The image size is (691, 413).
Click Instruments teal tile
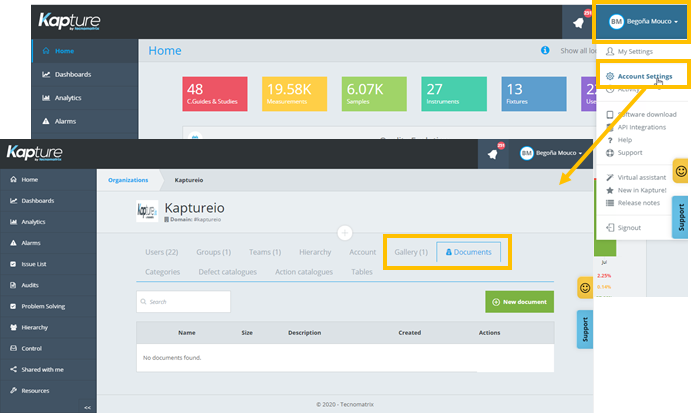pyautogui.click(x=454, y=94)
